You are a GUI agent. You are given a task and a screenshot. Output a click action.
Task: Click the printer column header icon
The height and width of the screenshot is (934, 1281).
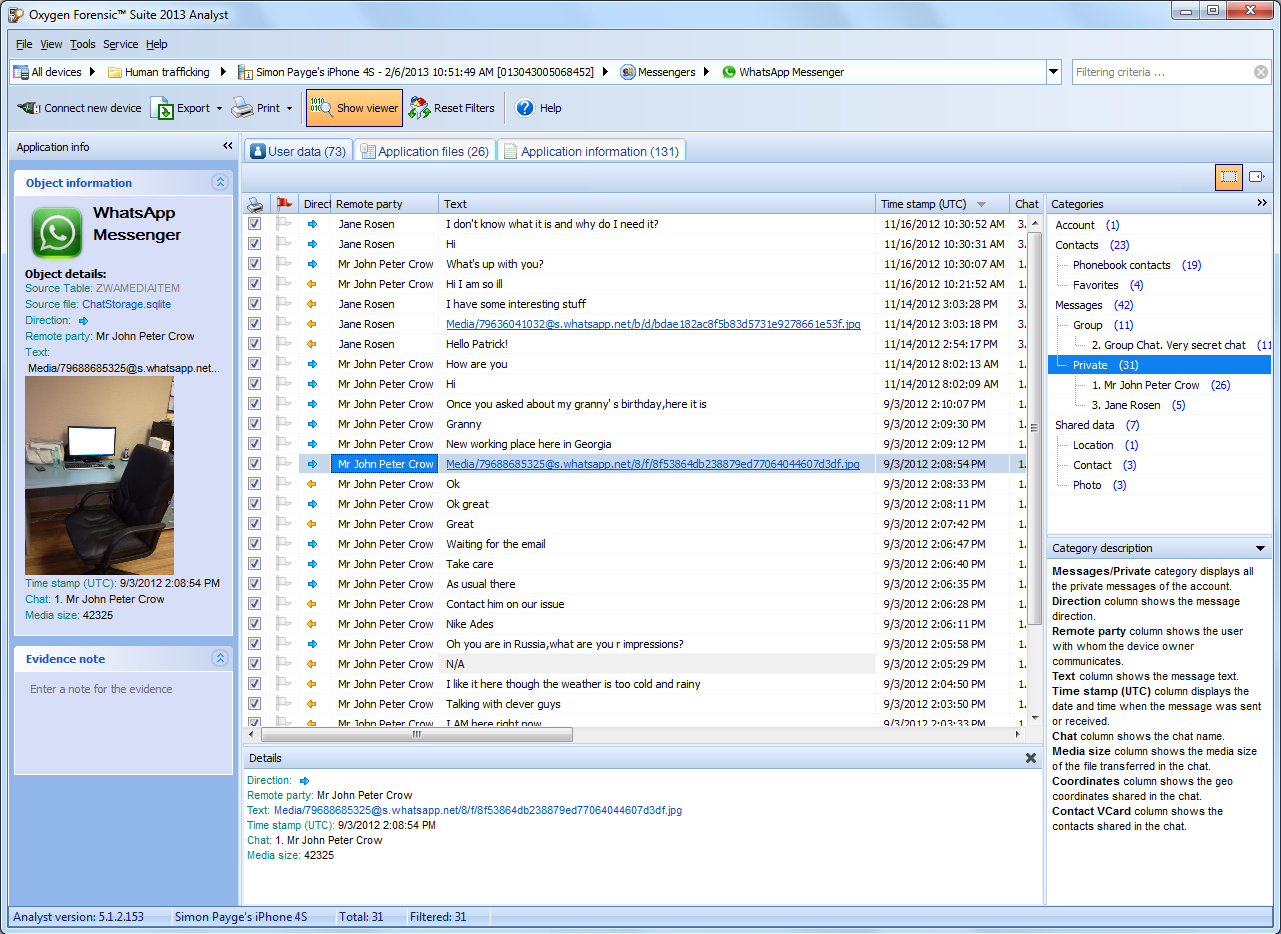pyautogui.click(x=255, y=204)
